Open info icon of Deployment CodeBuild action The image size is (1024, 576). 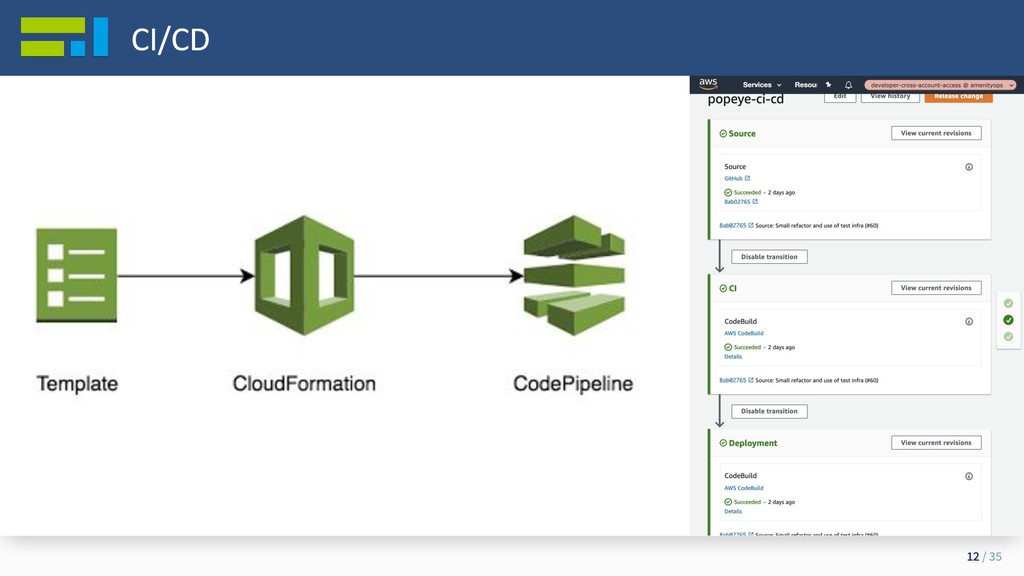(969, 477)
